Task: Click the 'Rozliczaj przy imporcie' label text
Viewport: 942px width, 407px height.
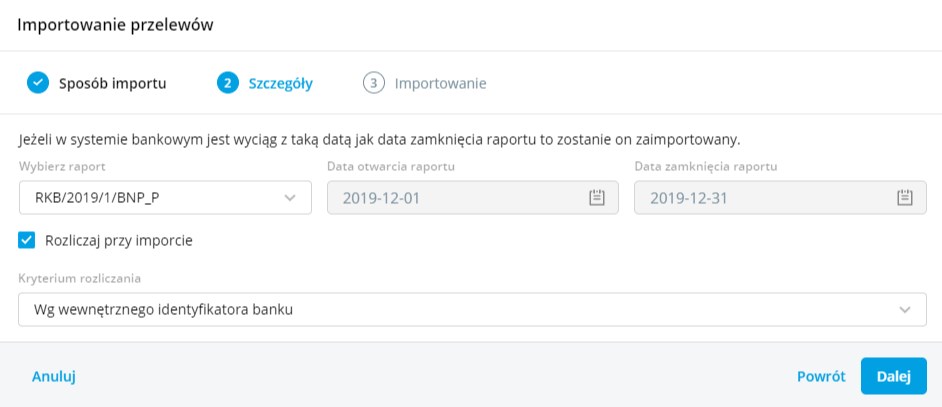Action: (x=119, y=240)
